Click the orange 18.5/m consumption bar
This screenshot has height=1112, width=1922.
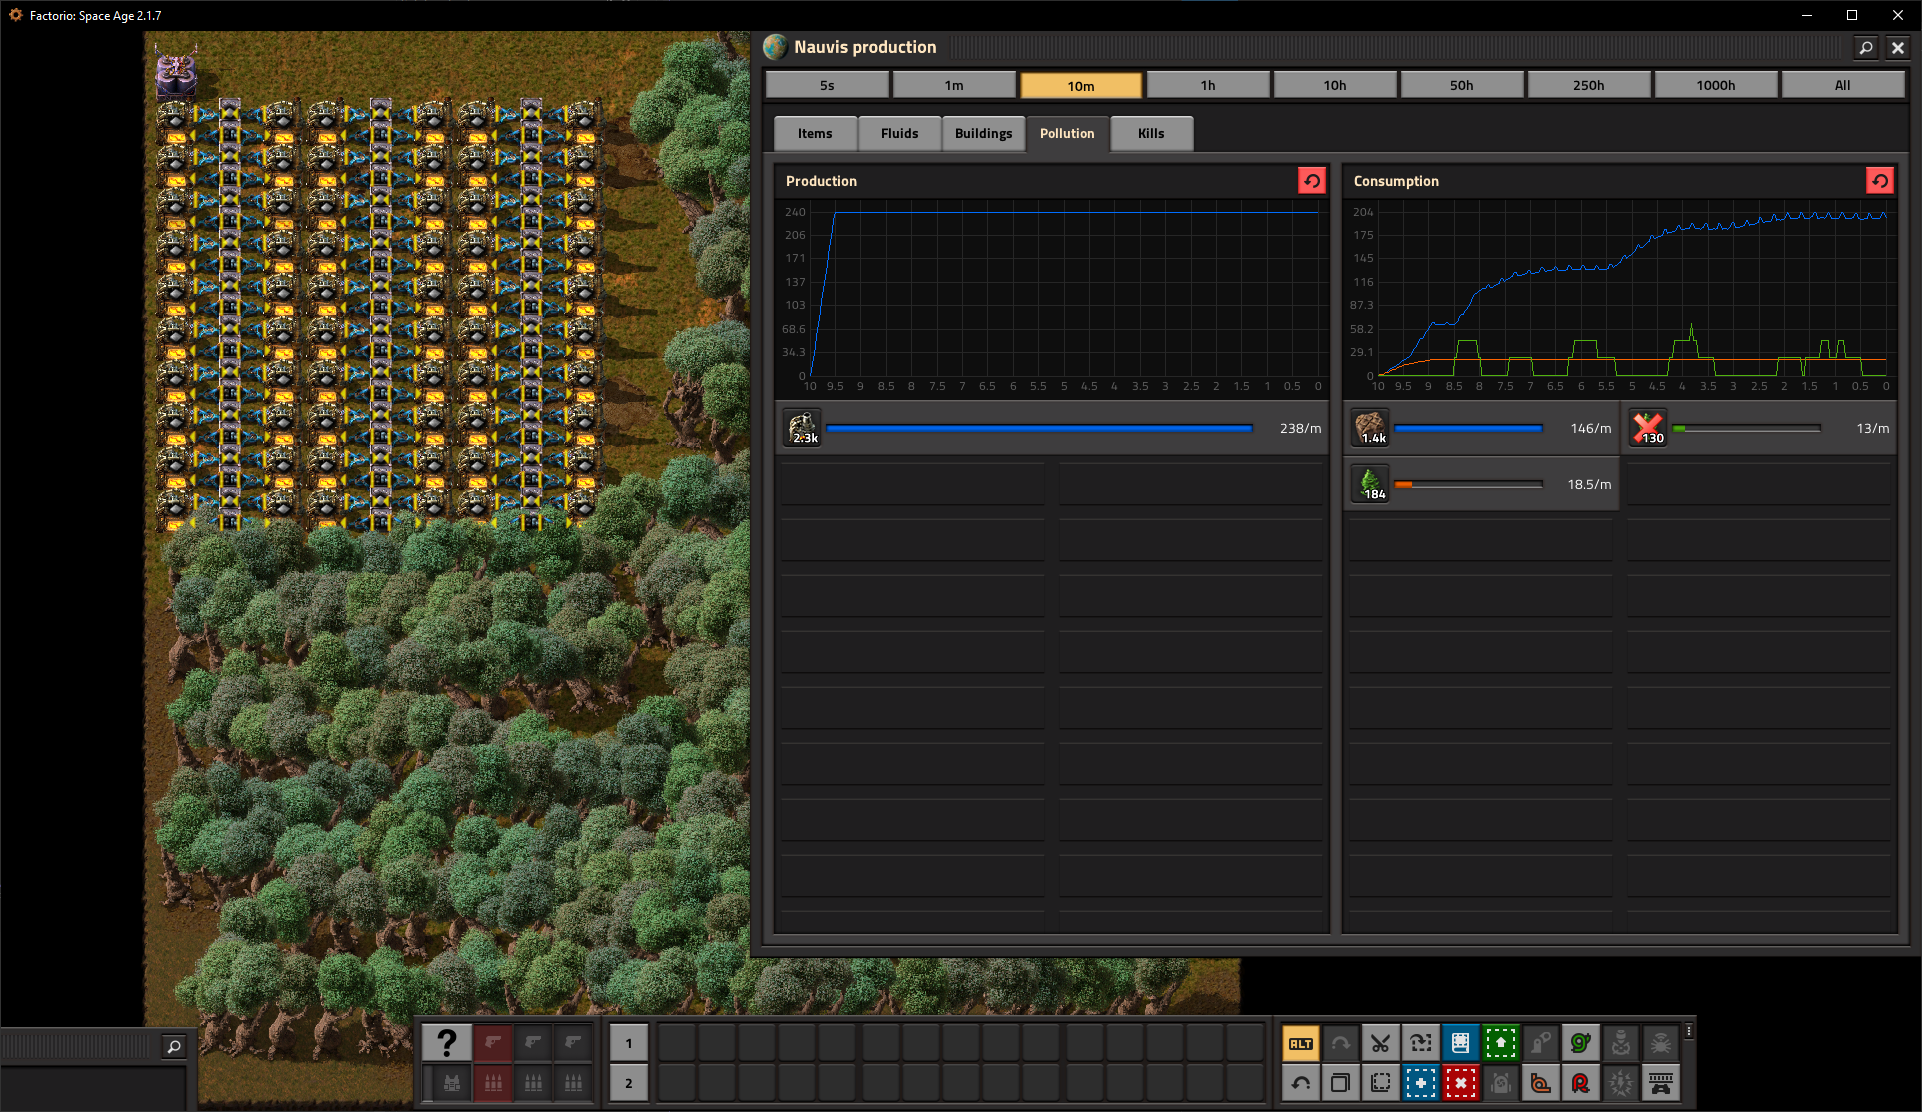[x=1468, y=484]
